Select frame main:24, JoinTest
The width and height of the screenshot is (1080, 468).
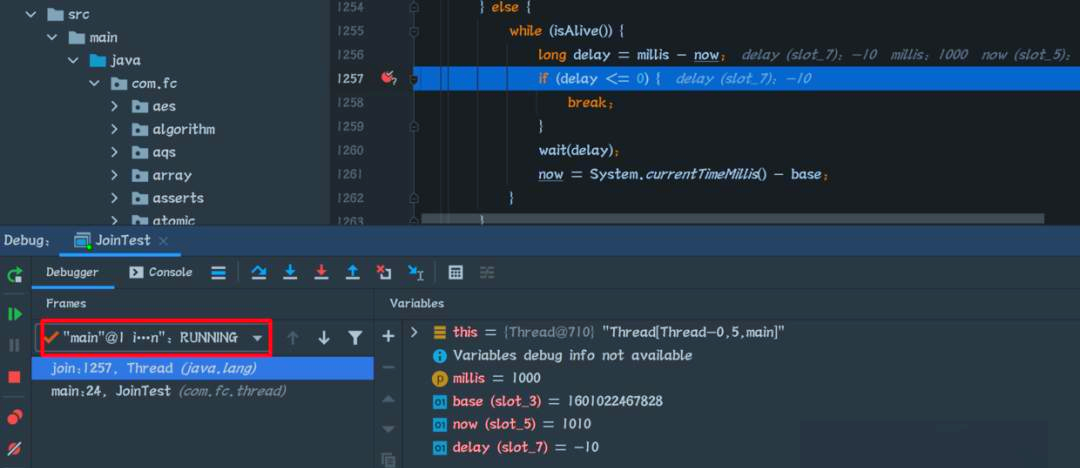(202, 391)
